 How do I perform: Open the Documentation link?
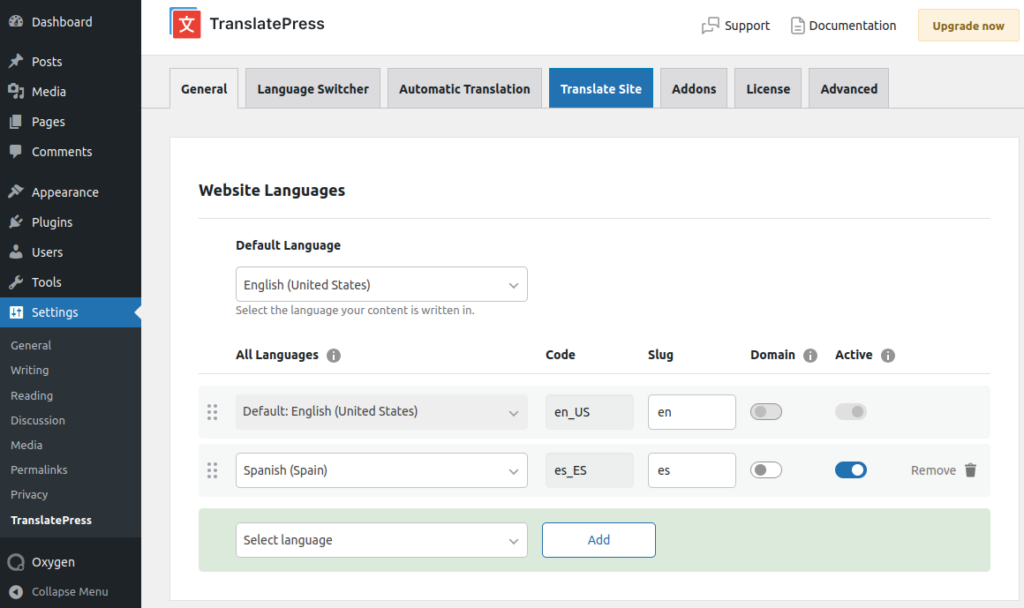[x=843, y=26]
